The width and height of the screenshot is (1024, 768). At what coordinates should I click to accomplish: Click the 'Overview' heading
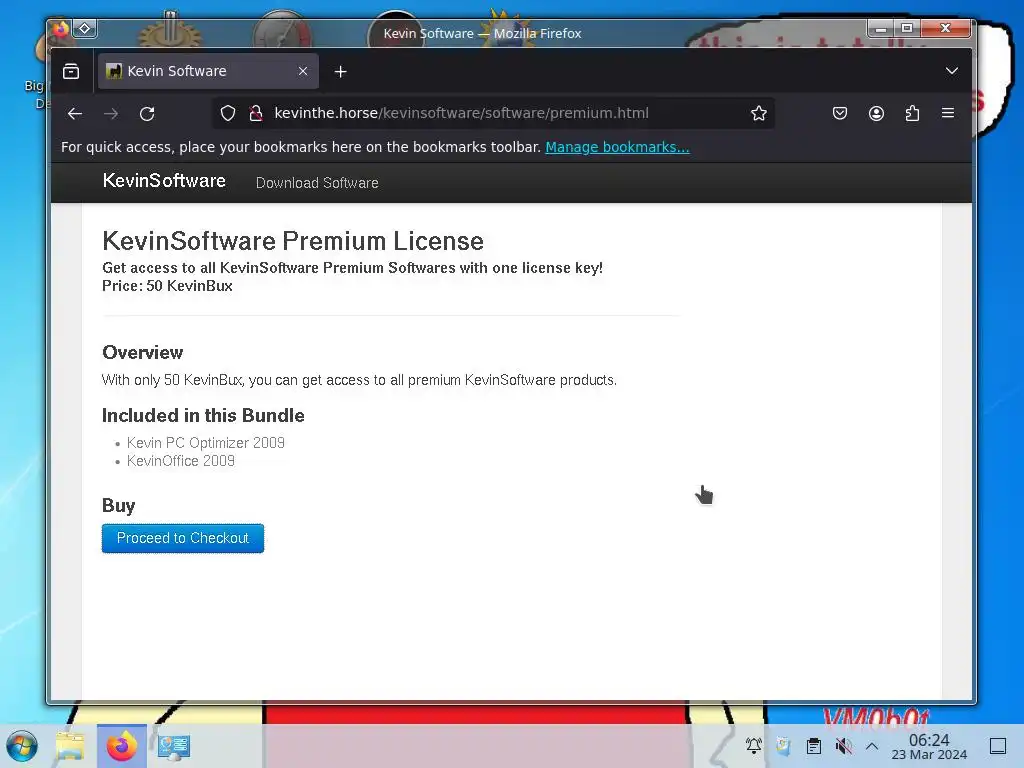142,353
